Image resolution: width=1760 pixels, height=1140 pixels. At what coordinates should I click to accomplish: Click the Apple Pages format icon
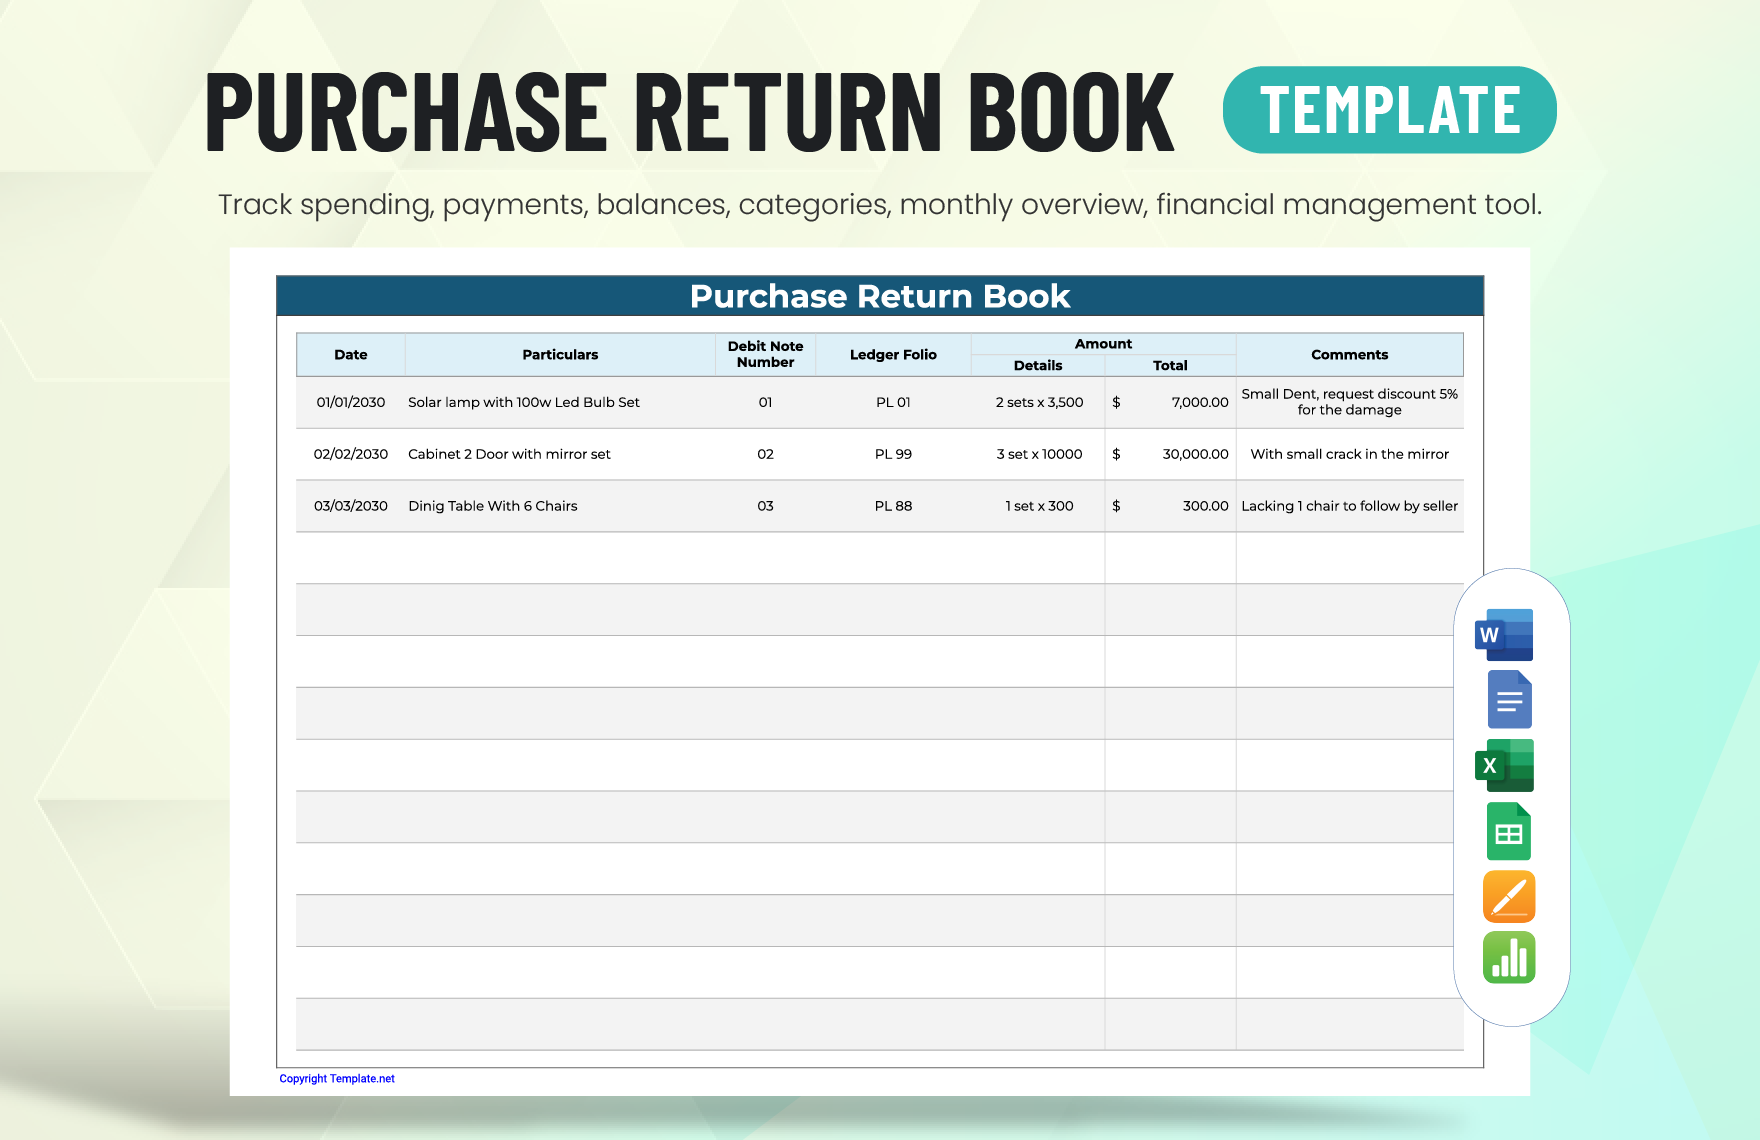click(1509, 896)
